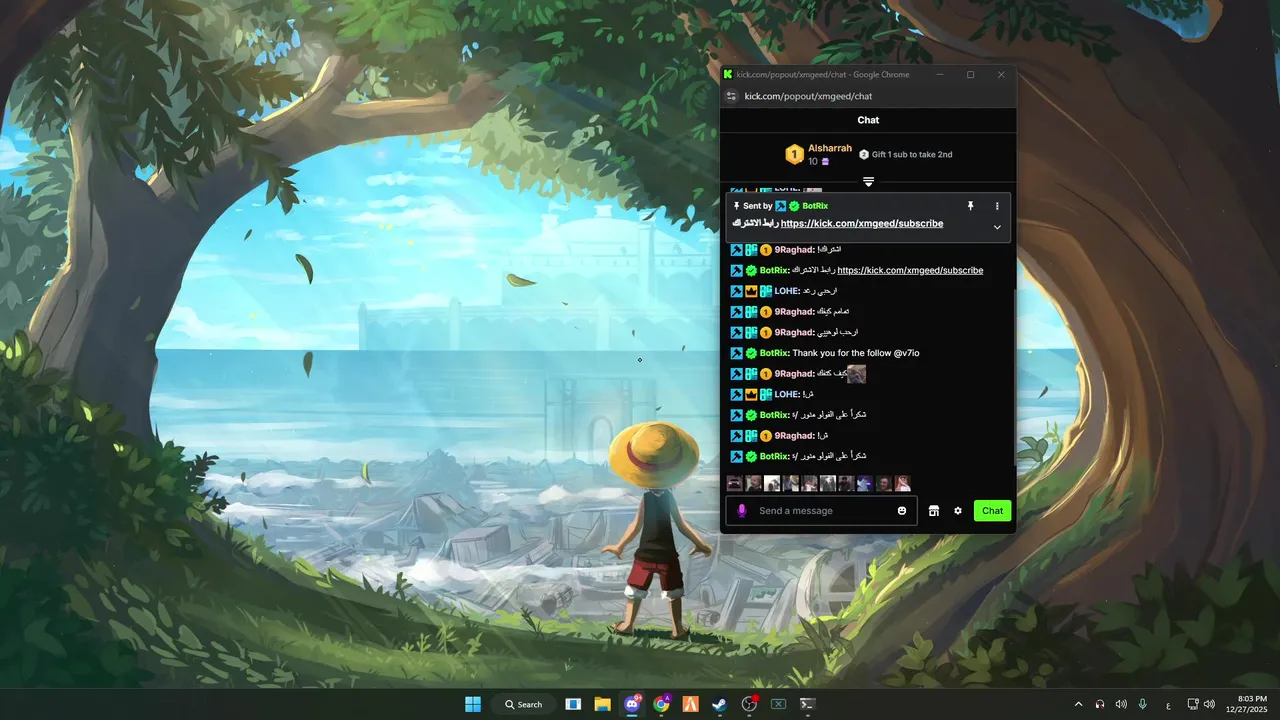Open the Terminal icon in the taskbar
Screen dimensions: 1280x720
(807, 704)
